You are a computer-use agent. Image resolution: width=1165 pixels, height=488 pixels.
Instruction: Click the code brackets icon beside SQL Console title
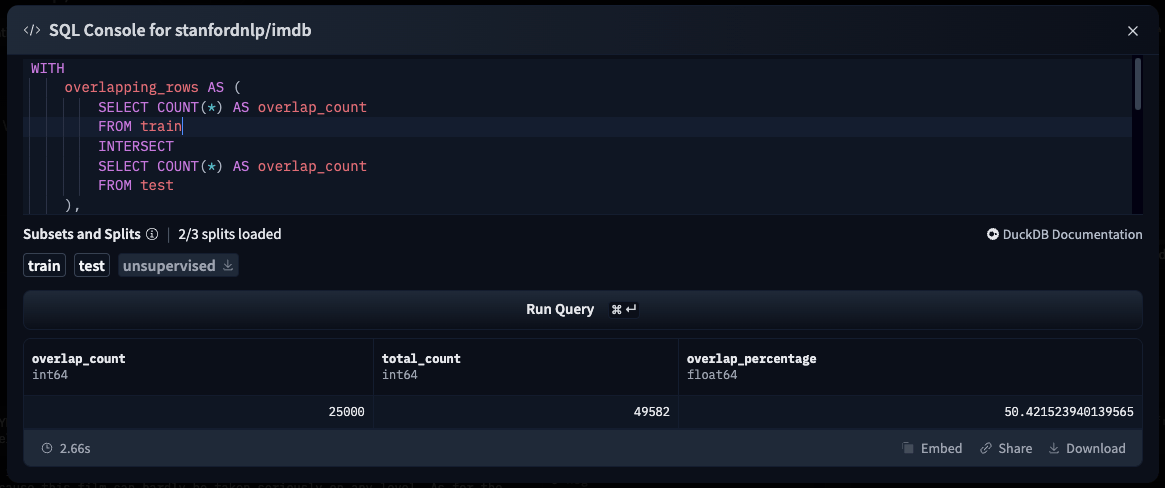(32, 31)
